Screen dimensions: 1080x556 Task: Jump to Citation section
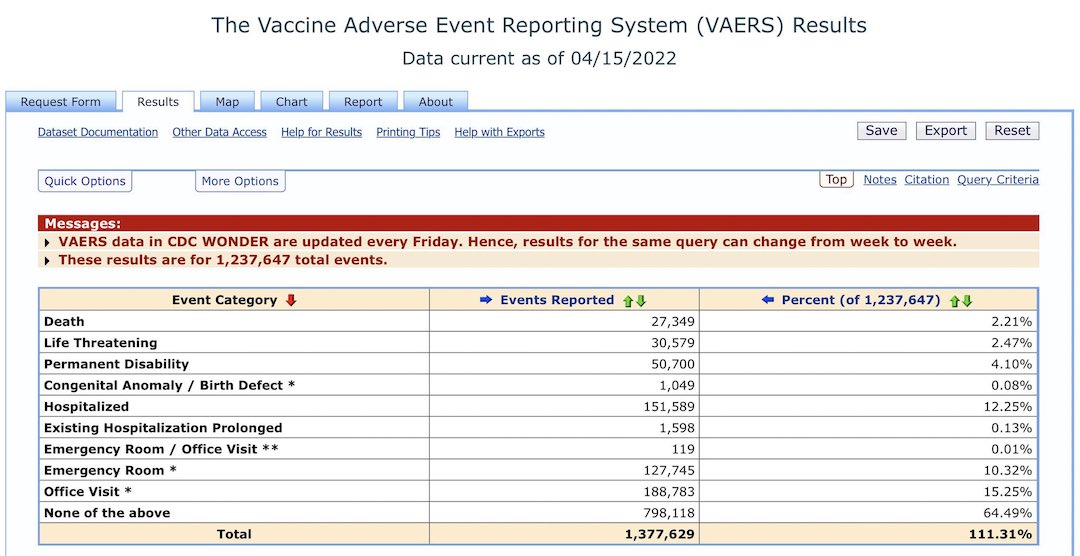[926, 180]
